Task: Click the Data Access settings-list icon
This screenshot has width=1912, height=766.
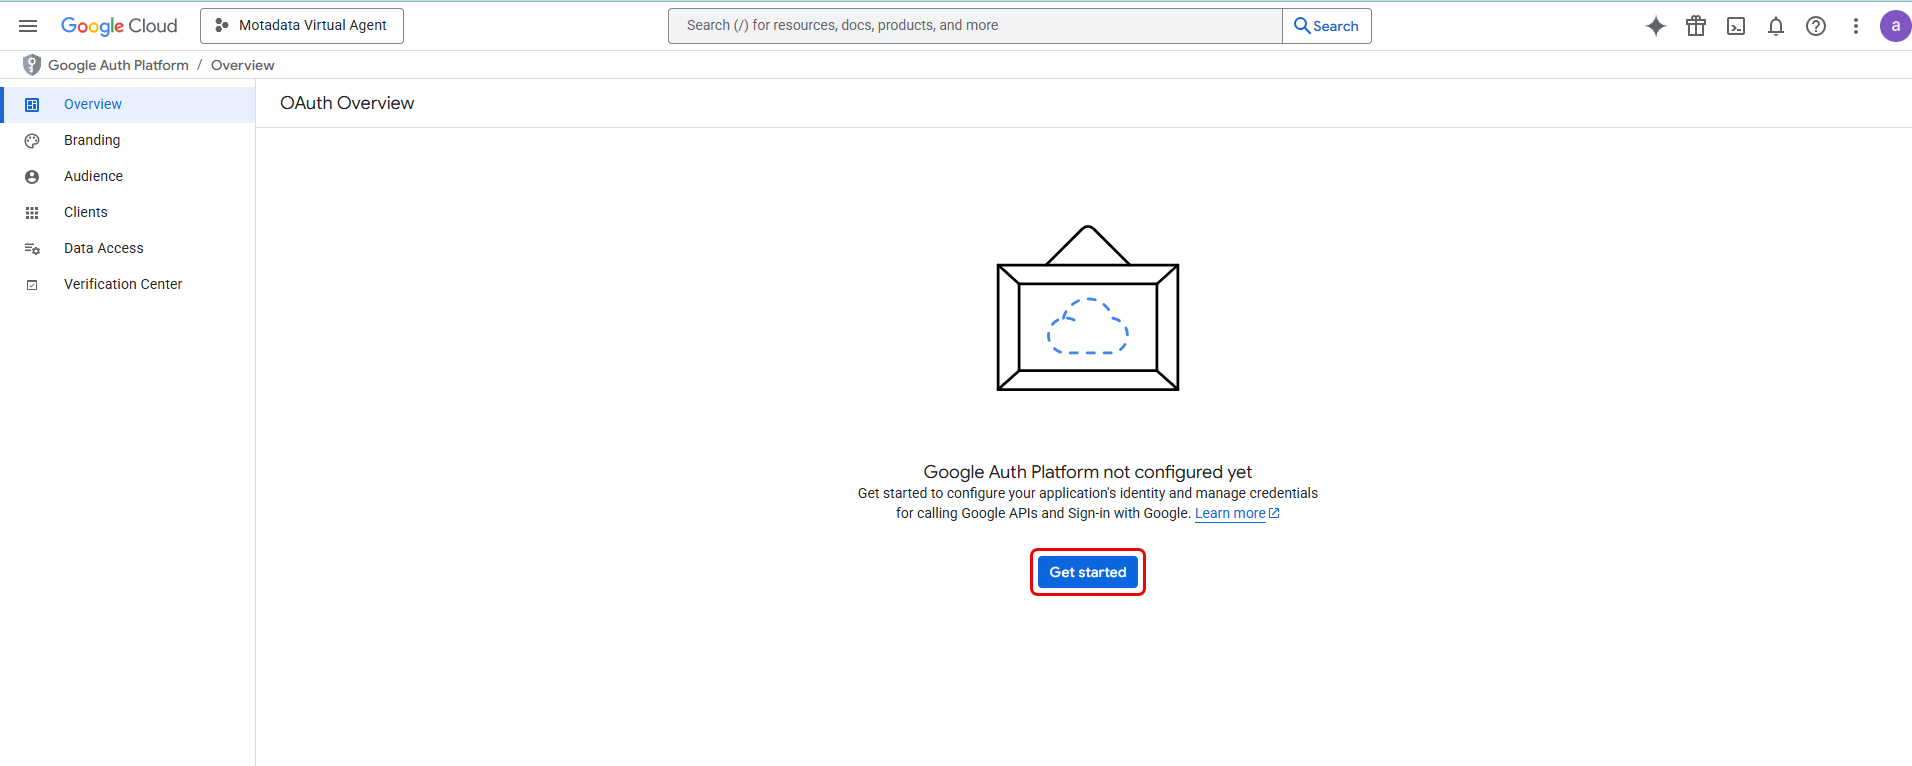Action: point(32,249)
